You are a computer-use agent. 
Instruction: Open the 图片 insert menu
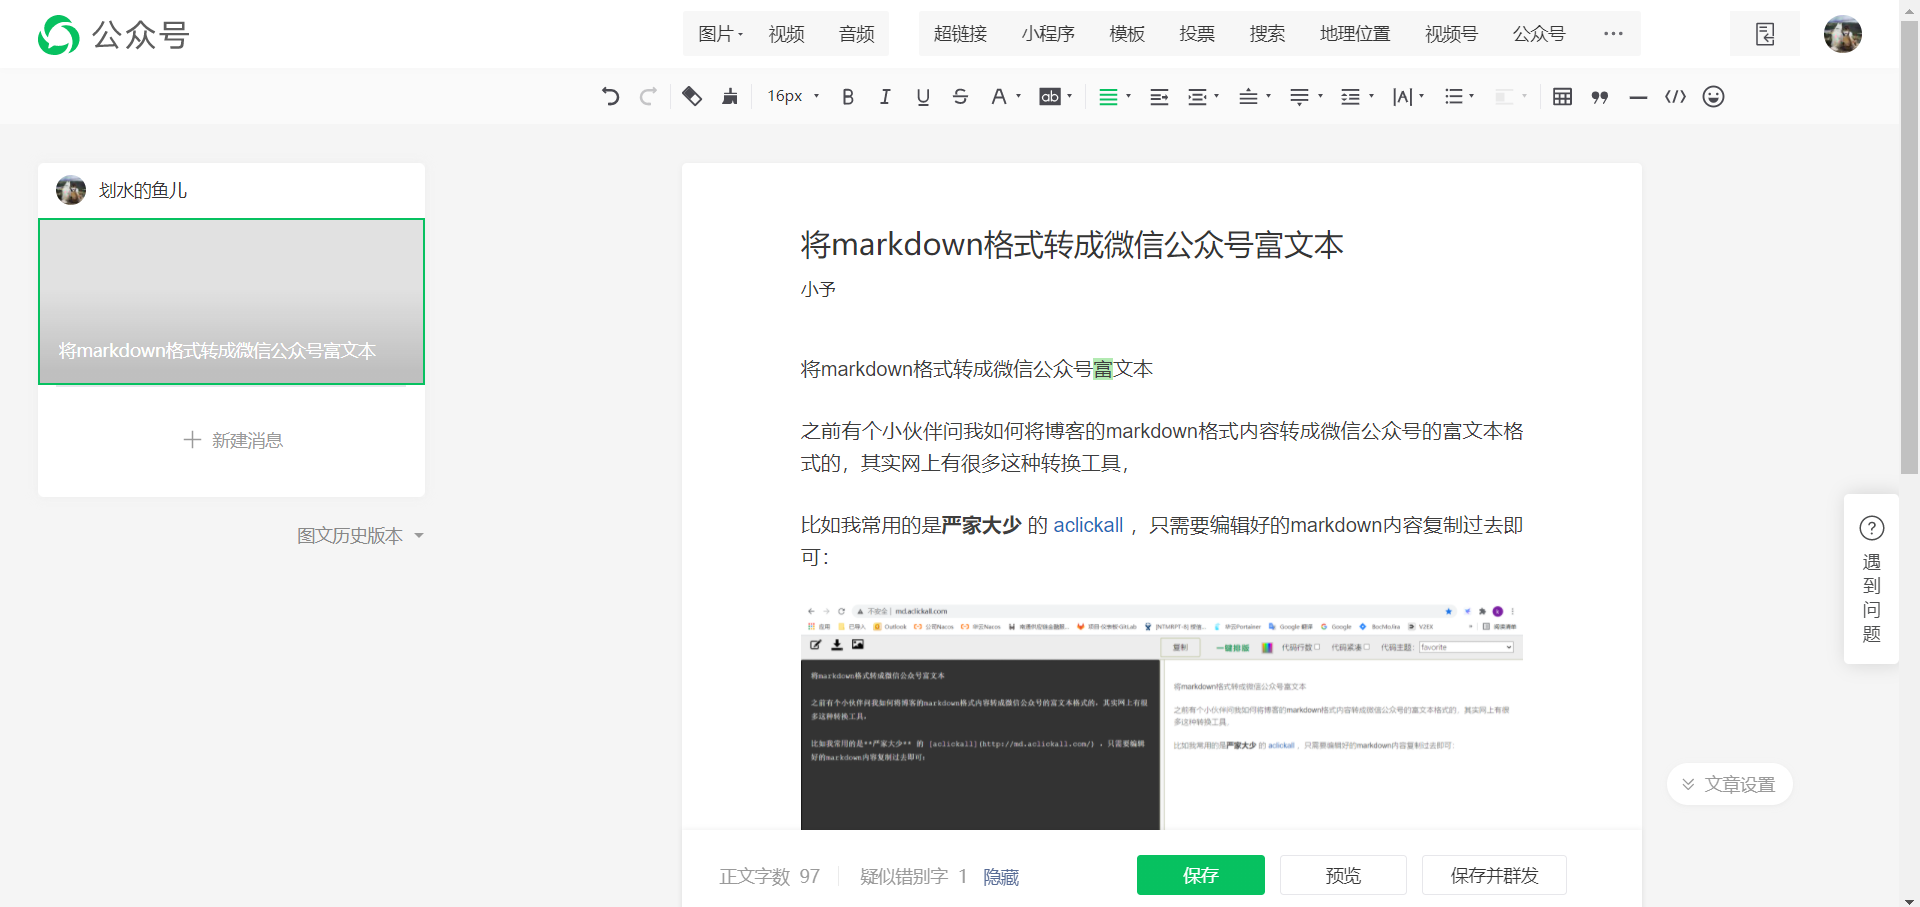[x=720, y=34]
